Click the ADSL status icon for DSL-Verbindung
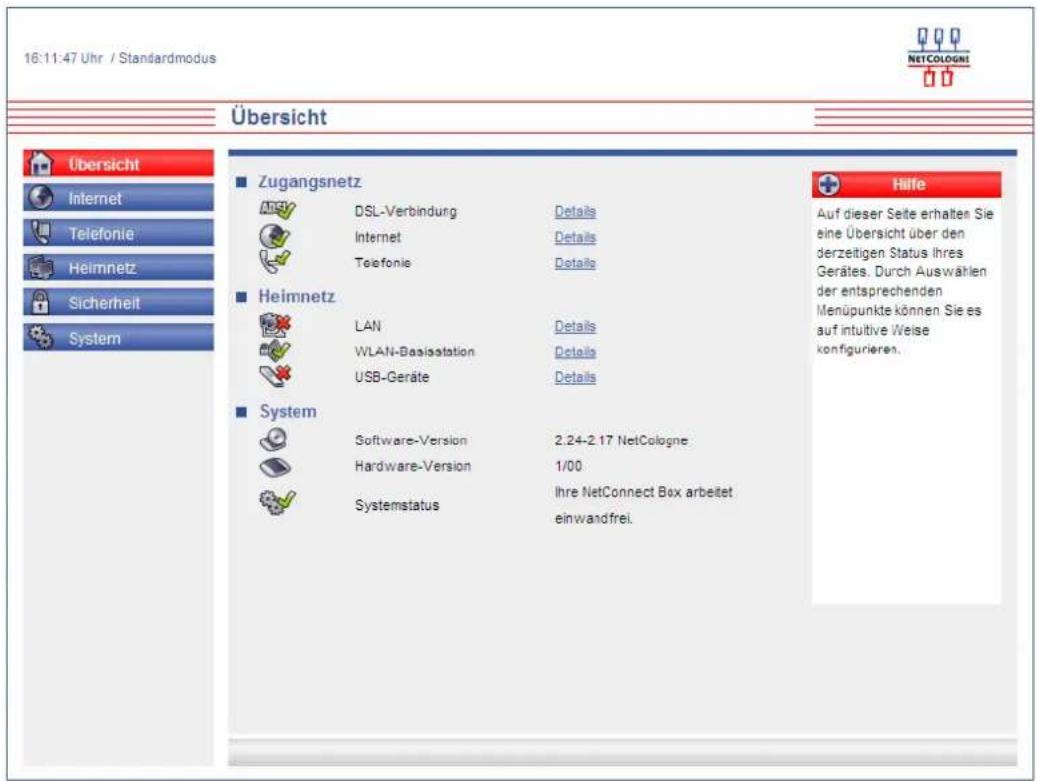Image resolution: width=1037 pixels, height=781 pixels. 277,210
